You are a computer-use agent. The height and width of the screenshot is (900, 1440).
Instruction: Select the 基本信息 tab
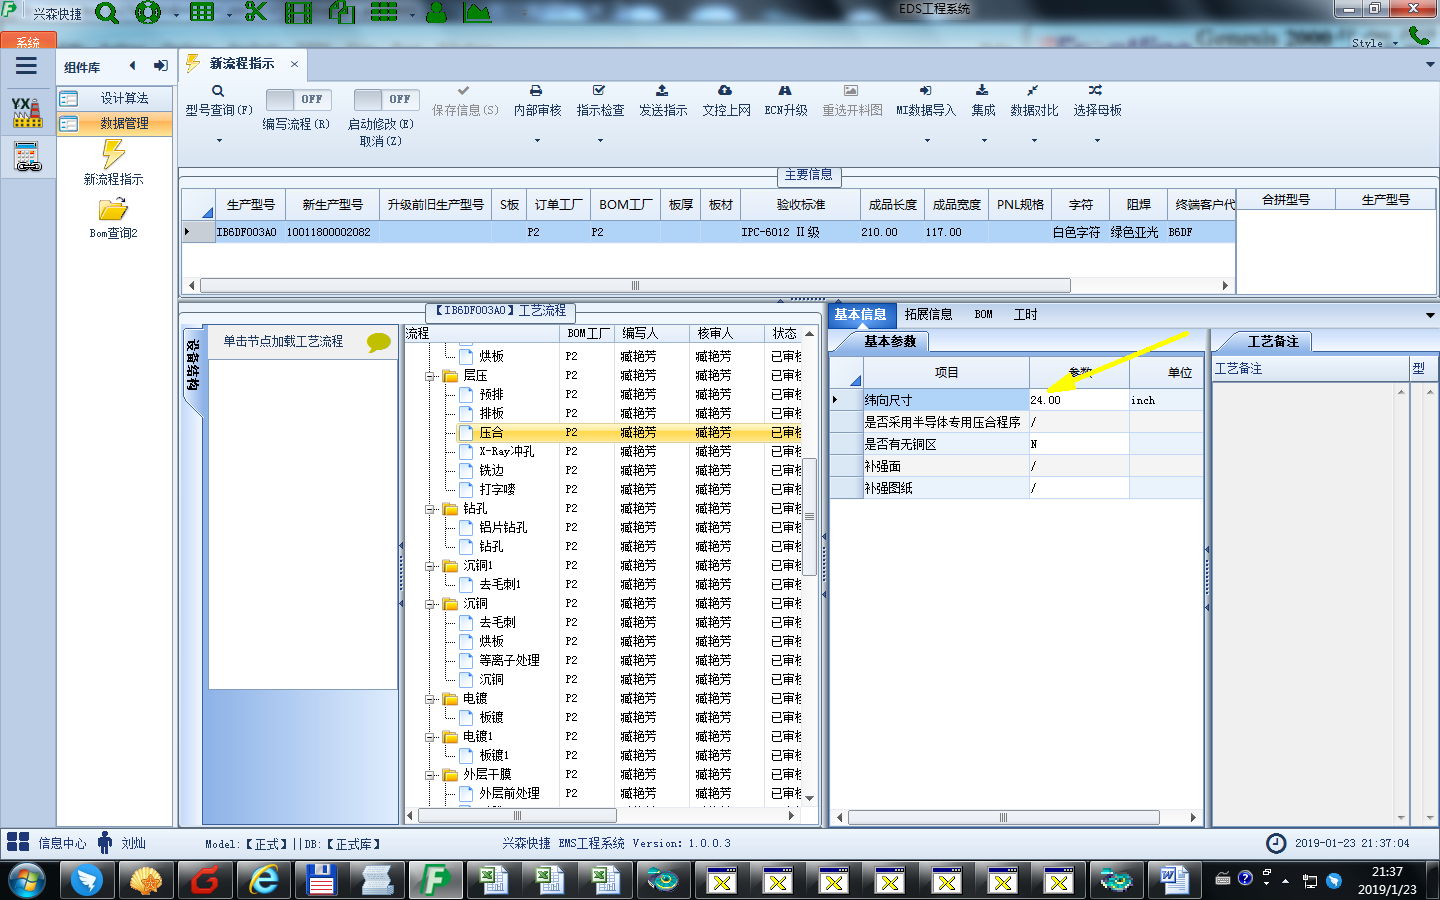(x=860, y=314)
